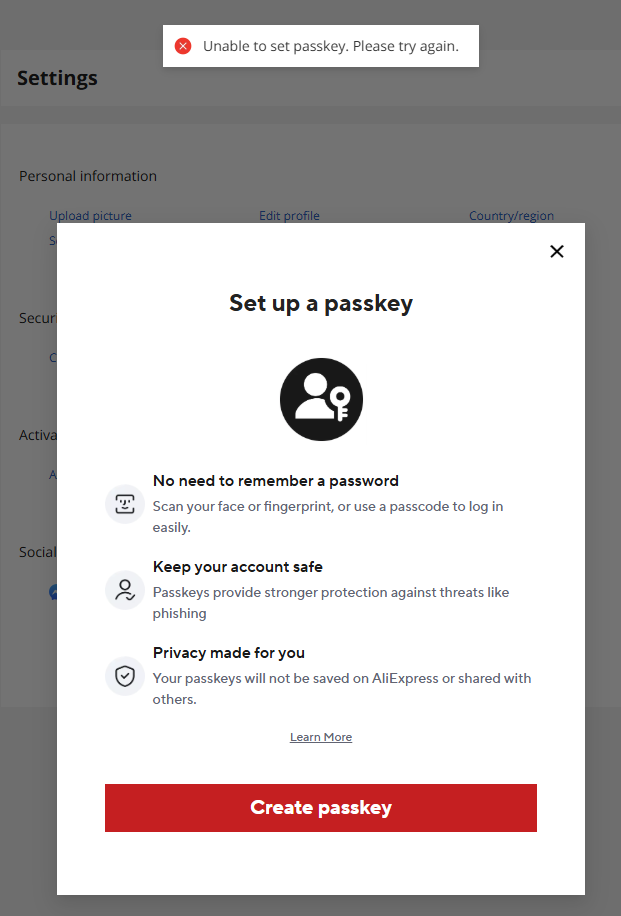
Task: Click the 'Unable to set passkey' error message
Action: (x=330, y=46)
